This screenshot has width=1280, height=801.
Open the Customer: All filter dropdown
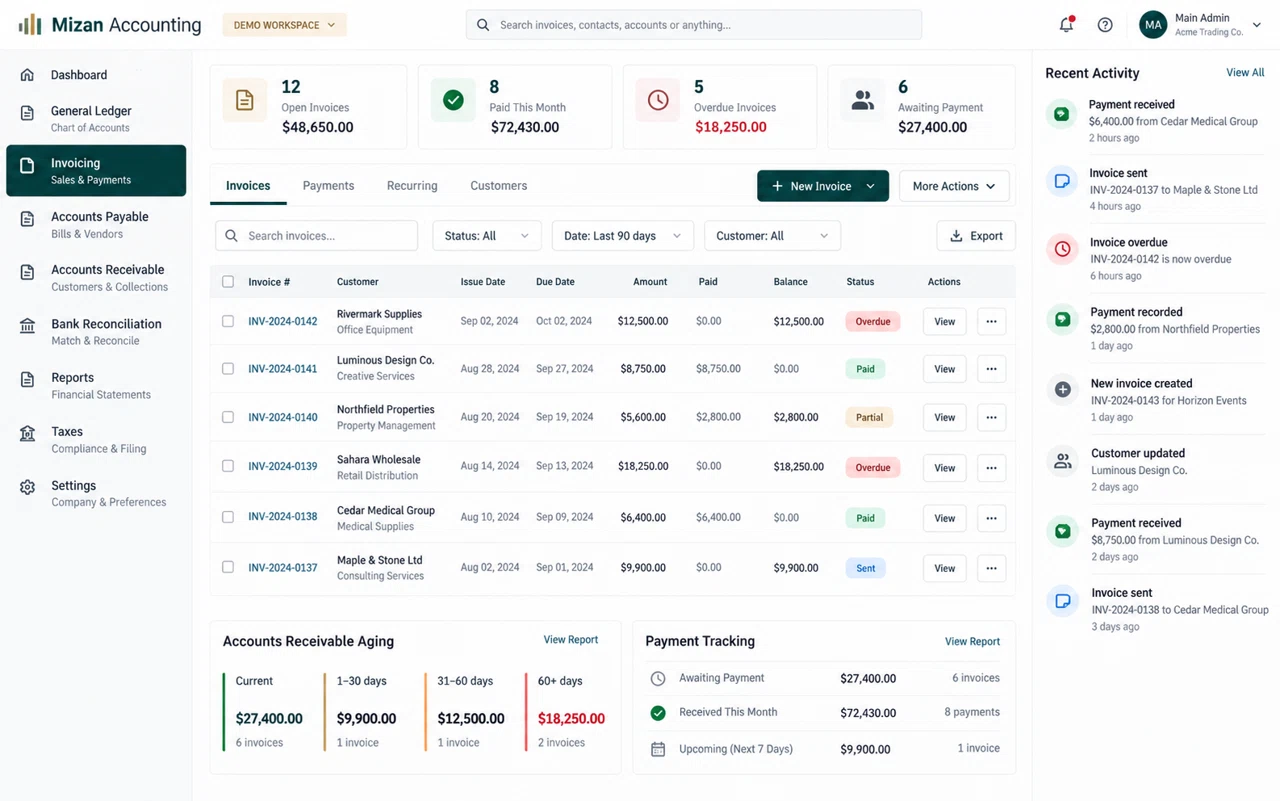(x=772, y=236)
